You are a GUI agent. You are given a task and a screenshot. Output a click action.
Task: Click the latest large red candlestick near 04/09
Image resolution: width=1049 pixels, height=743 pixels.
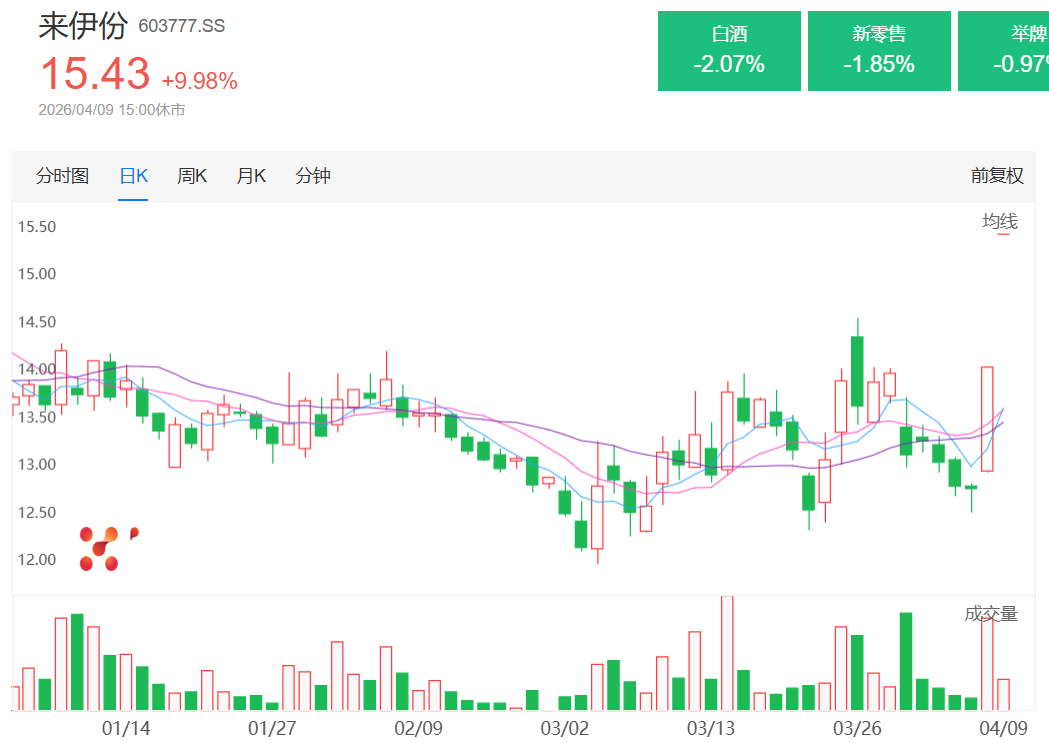pos(987,418)
